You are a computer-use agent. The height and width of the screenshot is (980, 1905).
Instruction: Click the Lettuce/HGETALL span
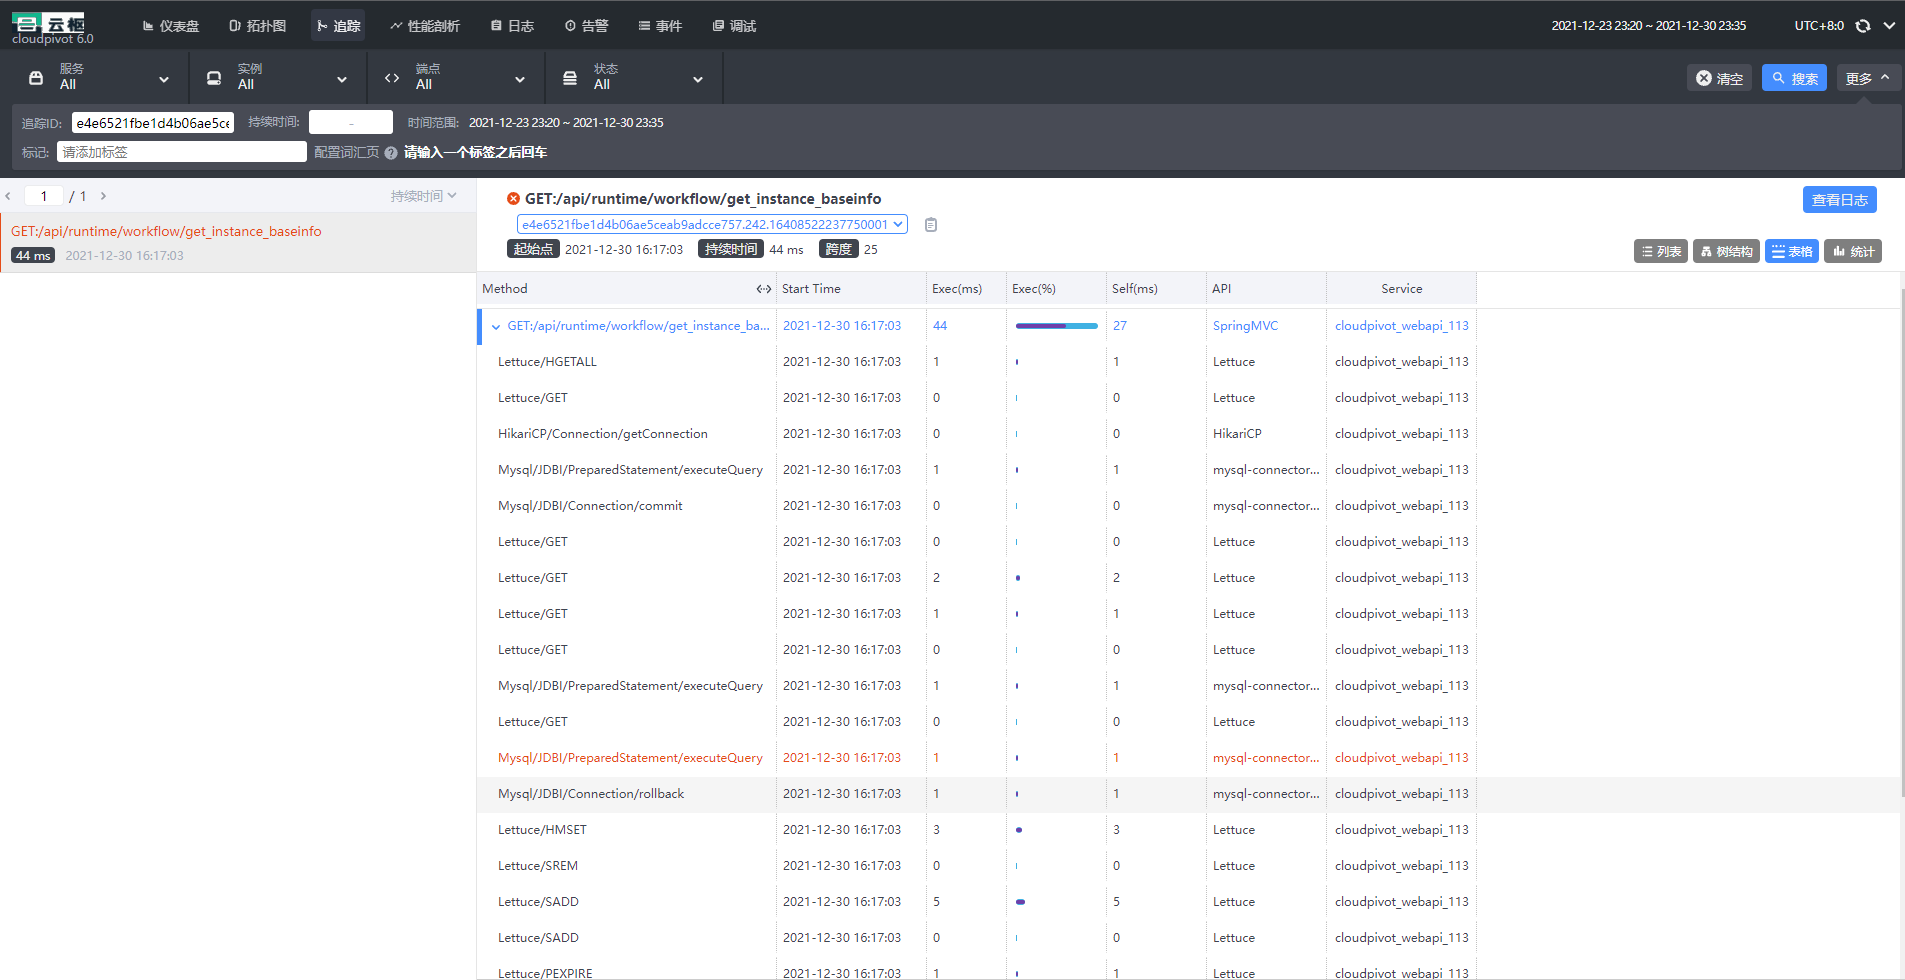click(x=547, y=362)
